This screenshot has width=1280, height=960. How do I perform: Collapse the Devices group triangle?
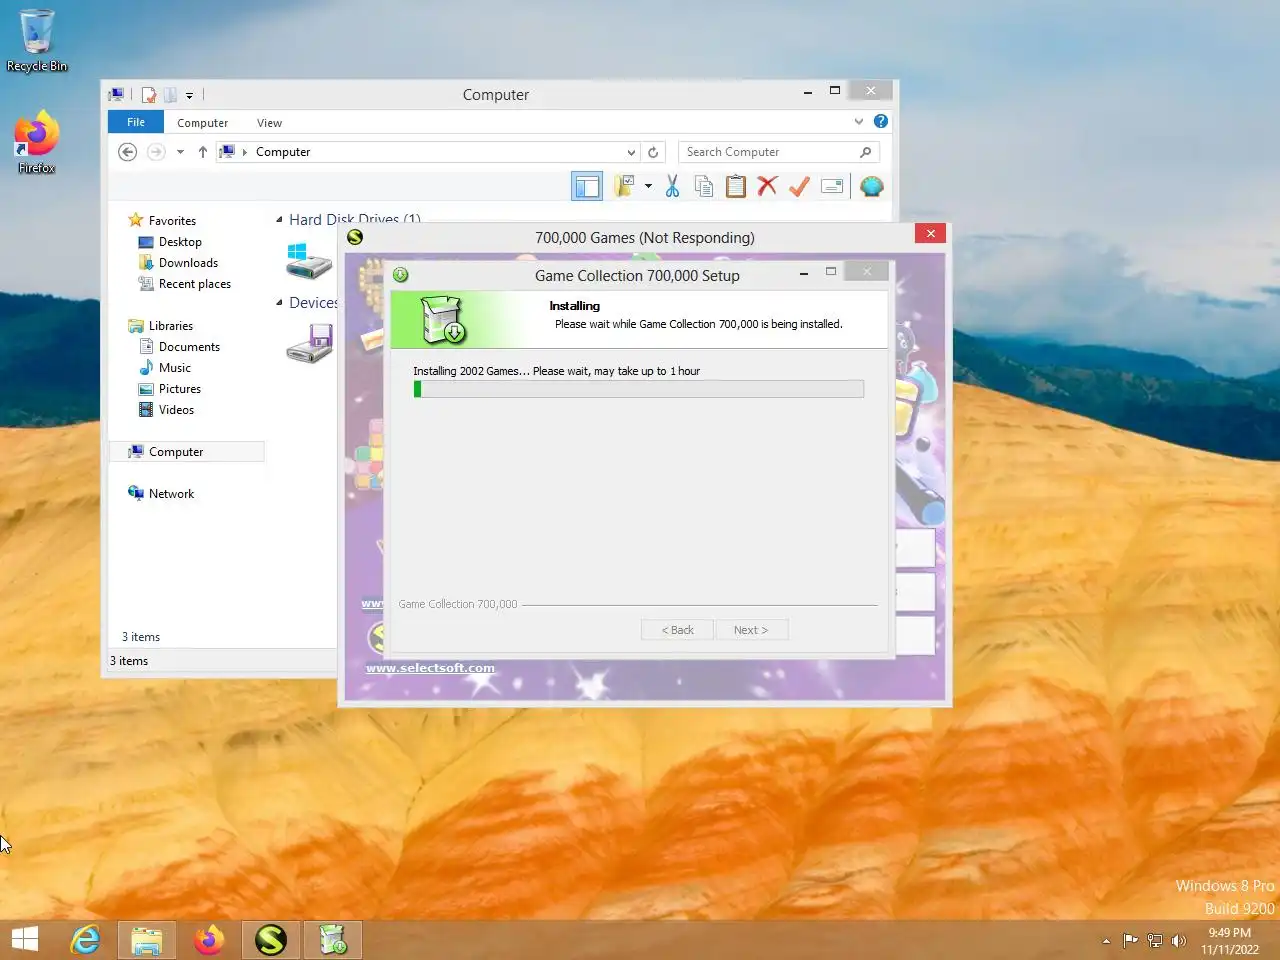click(x=280, y=303)
